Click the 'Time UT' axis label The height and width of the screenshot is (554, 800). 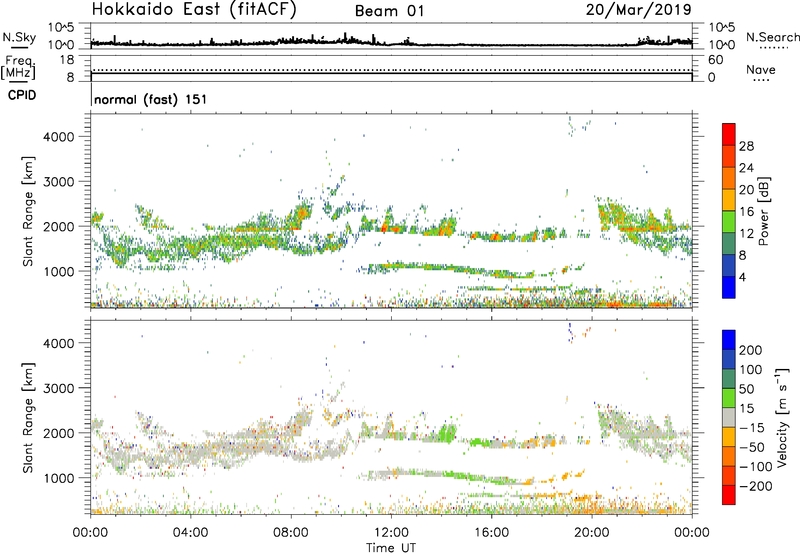(x=391, y=548)
